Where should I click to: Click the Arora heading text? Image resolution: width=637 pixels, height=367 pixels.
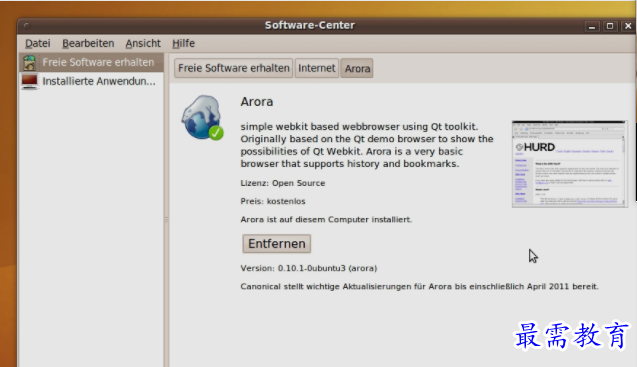257,102
